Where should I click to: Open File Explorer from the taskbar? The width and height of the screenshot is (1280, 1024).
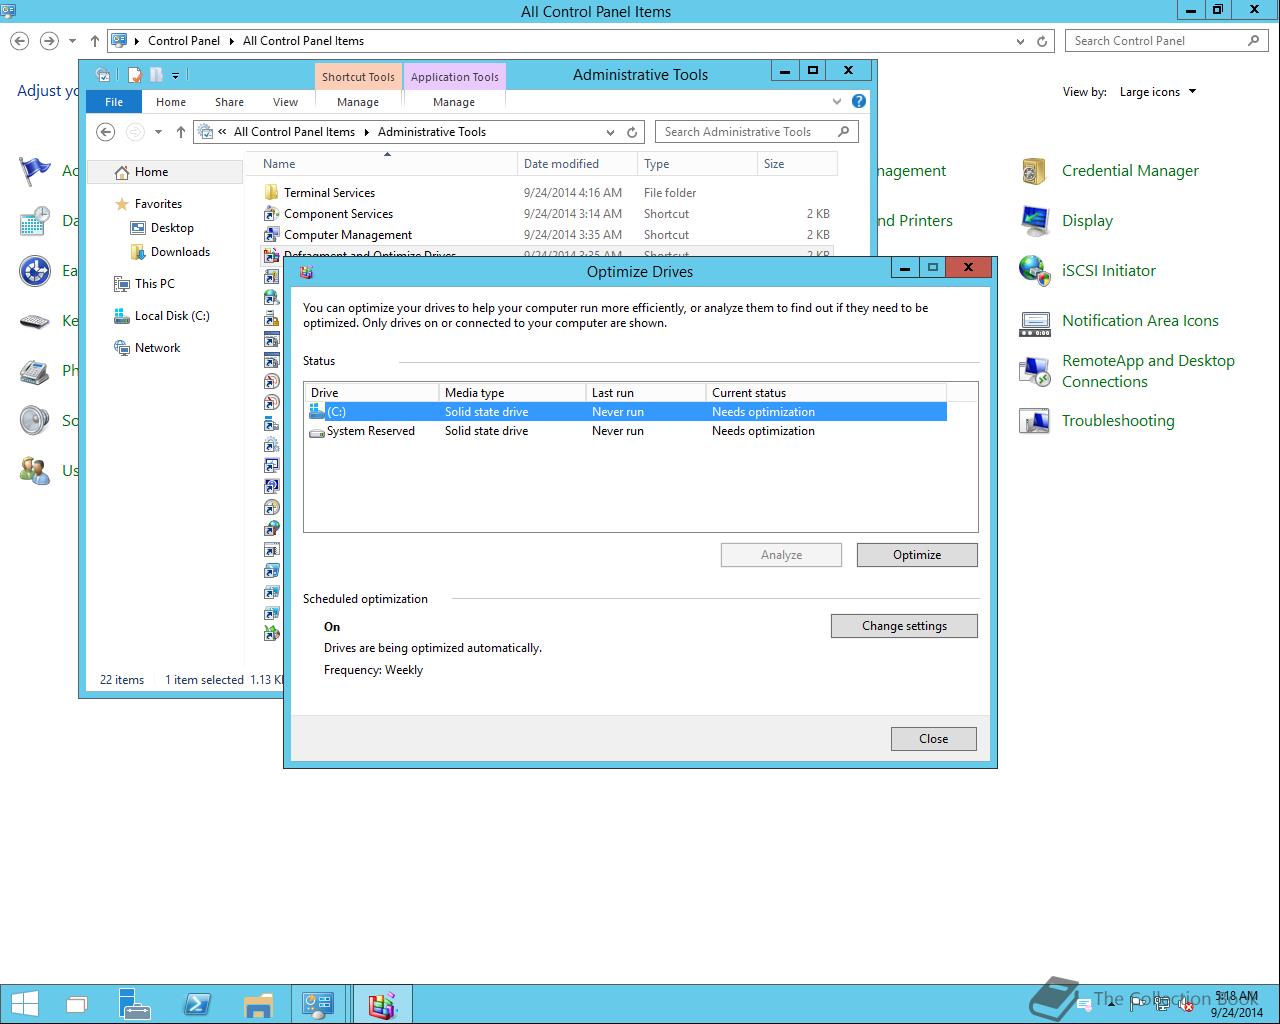coord(258,1004)
